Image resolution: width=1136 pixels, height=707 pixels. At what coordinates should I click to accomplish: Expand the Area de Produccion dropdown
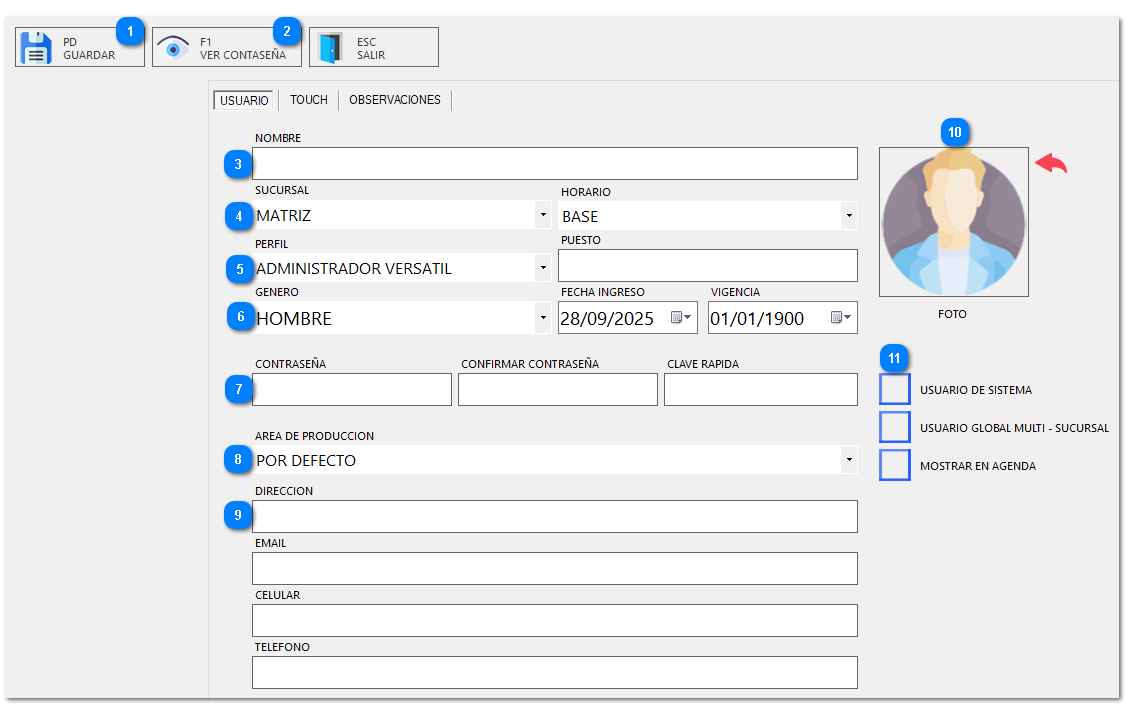click(x=848, y=460)
